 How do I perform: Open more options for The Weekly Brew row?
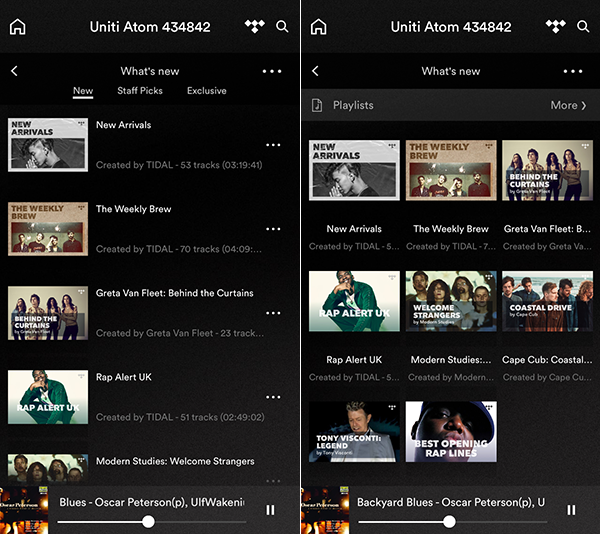click(x=273, y=229)
